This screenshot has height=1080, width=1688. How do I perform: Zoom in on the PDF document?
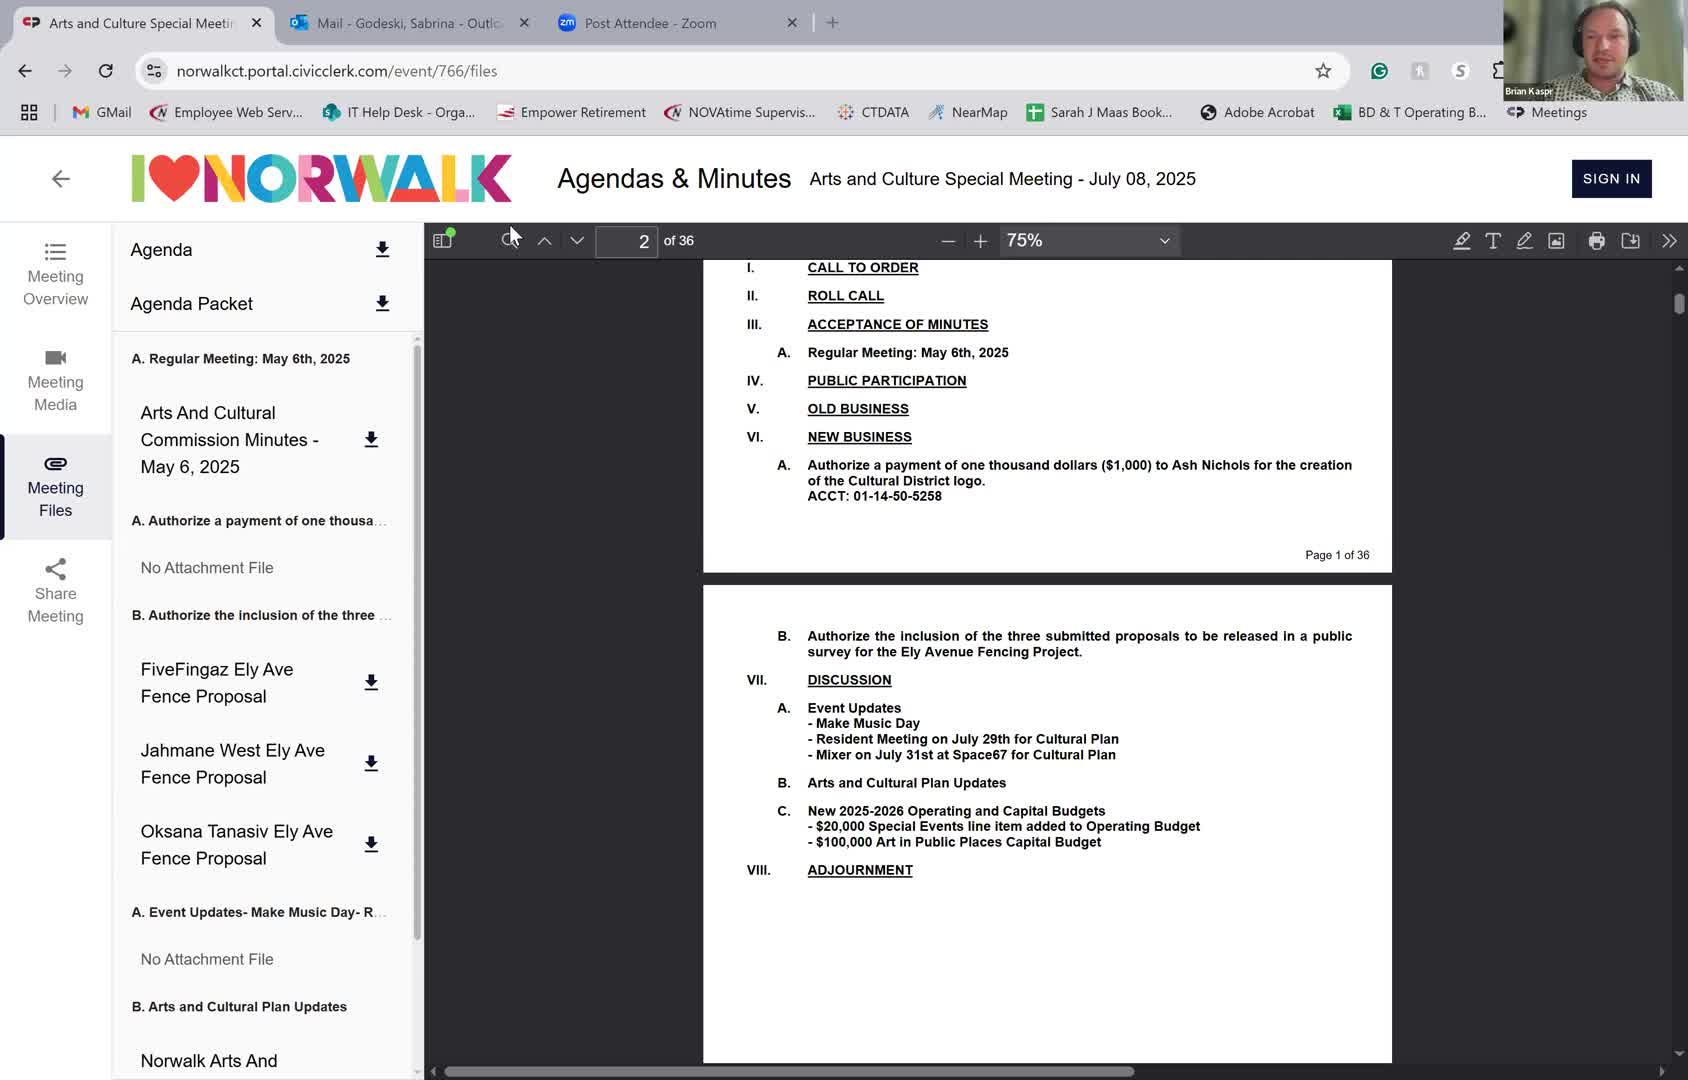point(980,241)
